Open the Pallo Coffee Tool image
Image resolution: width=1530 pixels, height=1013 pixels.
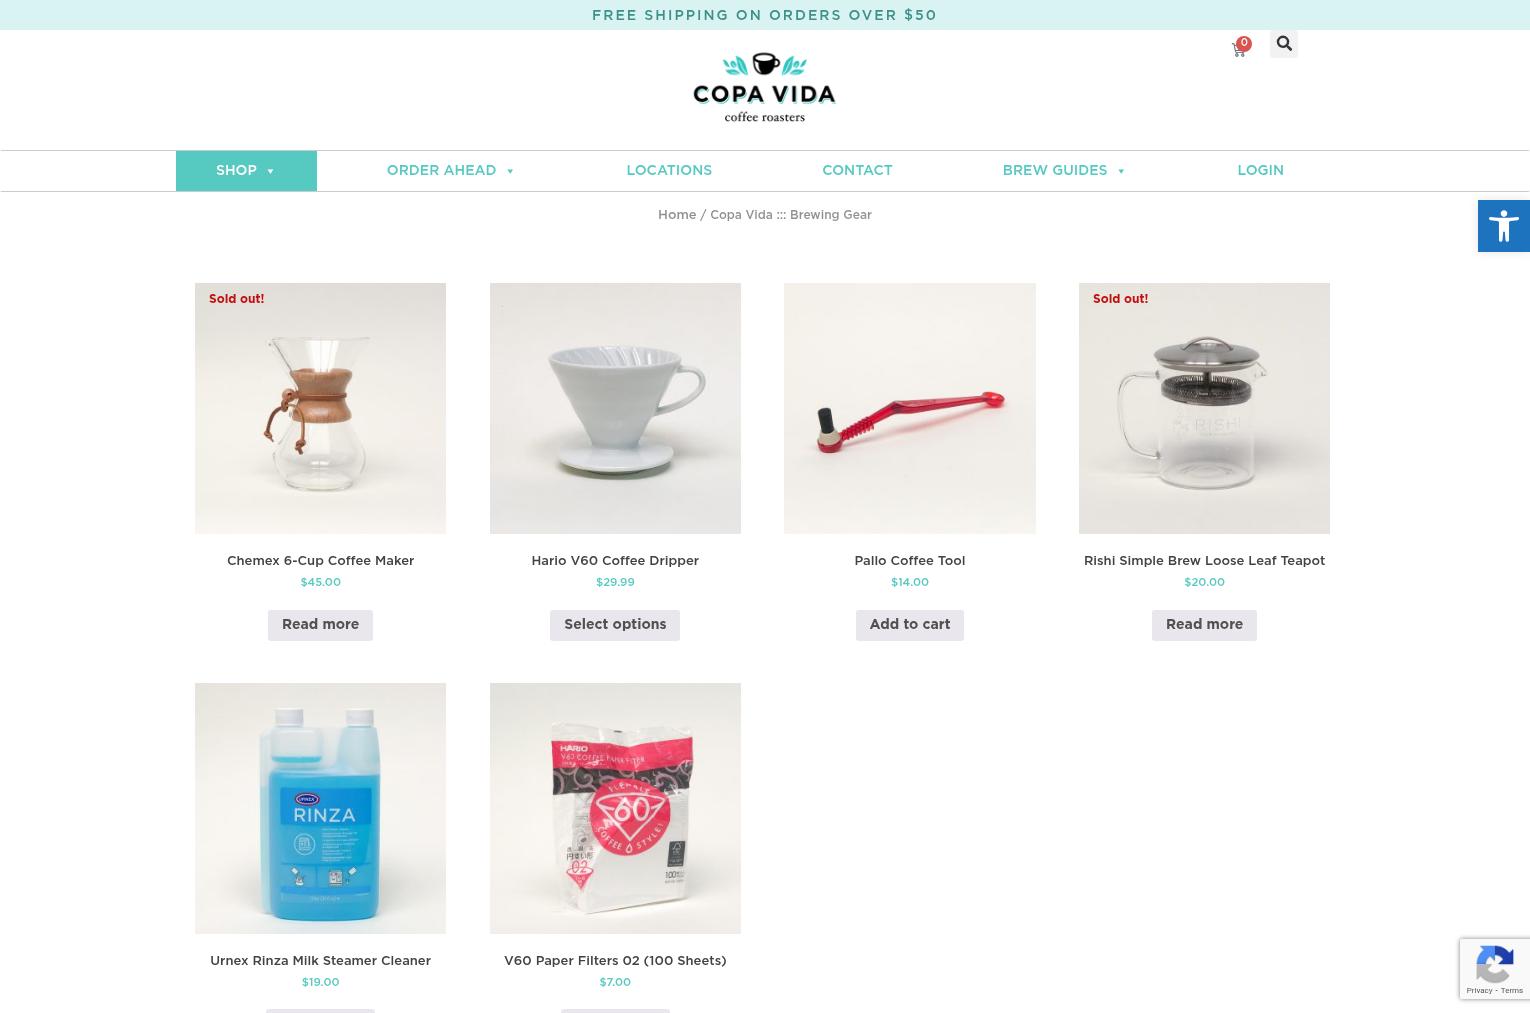(x=909, y=408)
